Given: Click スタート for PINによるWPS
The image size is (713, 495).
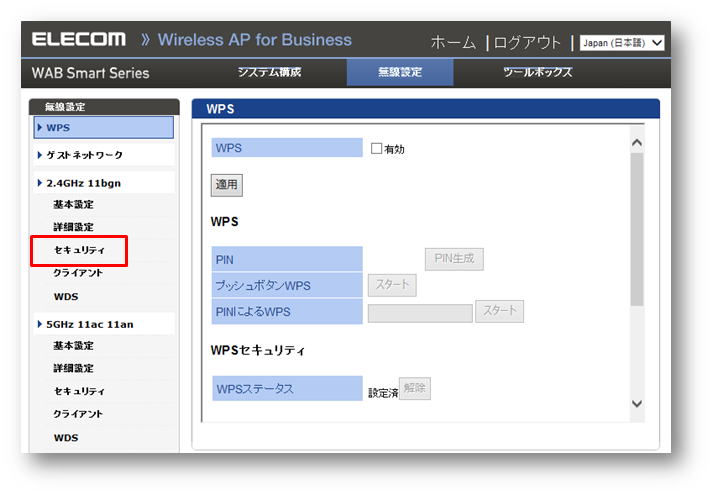Looking at the screenshot, I should [x=499, y=311].
